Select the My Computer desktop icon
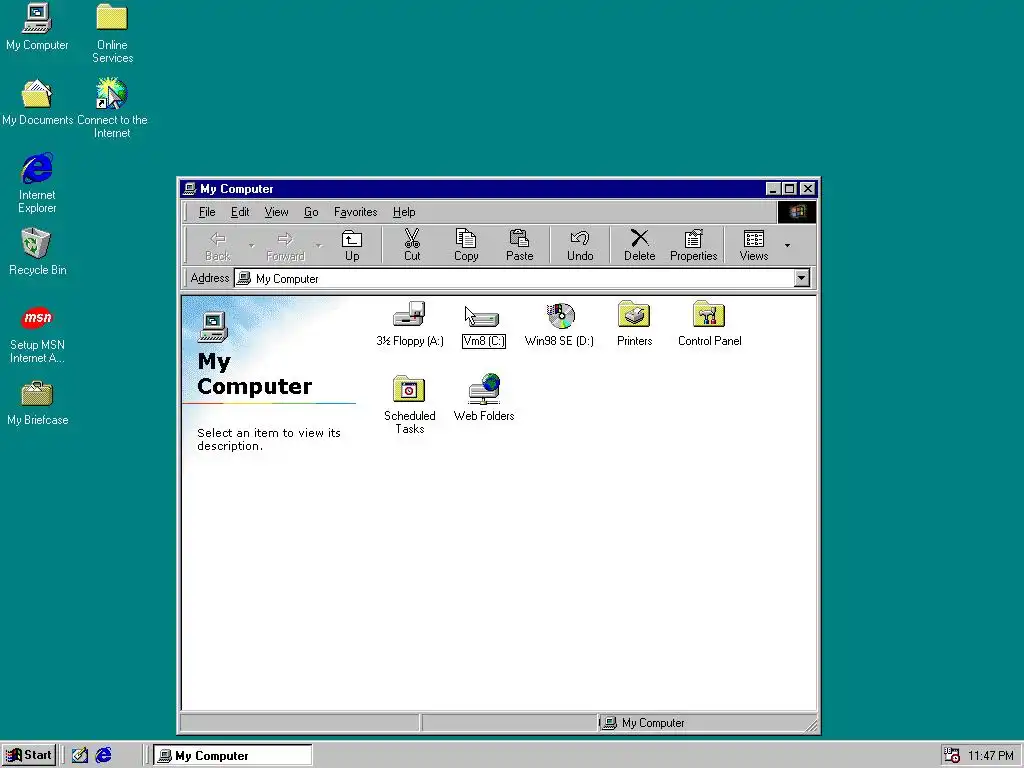The width and height of the screenshot is (1024, 768). click(37, 27)
